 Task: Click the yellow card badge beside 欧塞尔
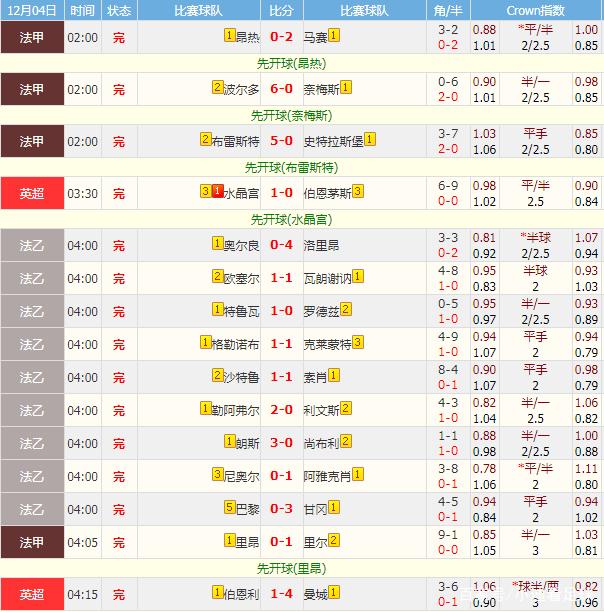(x=217, y=276)
